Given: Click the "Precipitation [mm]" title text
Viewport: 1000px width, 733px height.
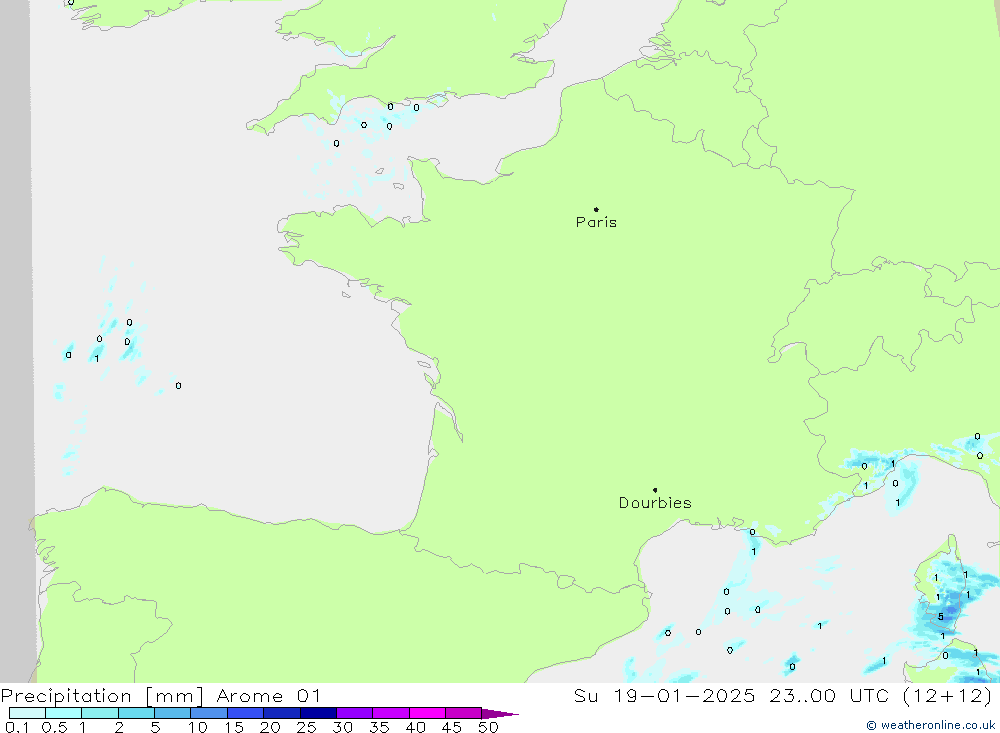Looking at the screenshot, I should point(102,696).
